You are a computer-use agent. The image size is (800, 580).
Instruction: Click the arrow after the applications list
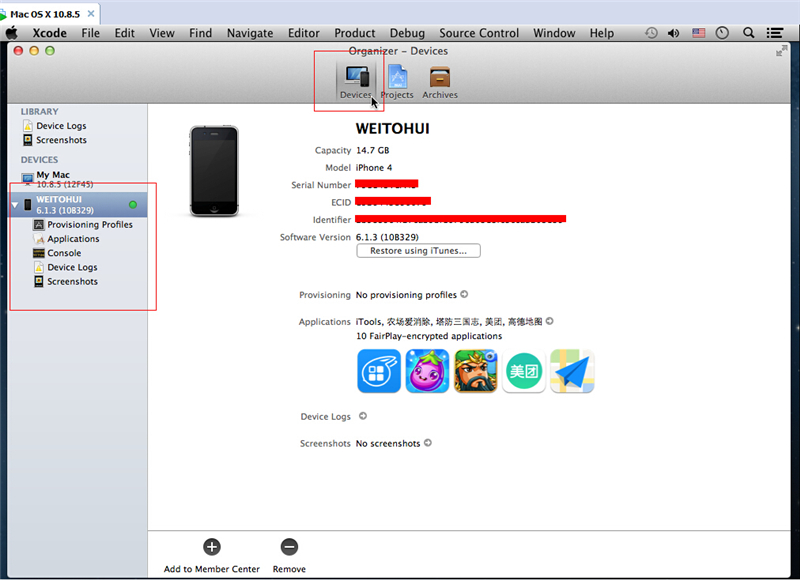click(x=549, y=321)
